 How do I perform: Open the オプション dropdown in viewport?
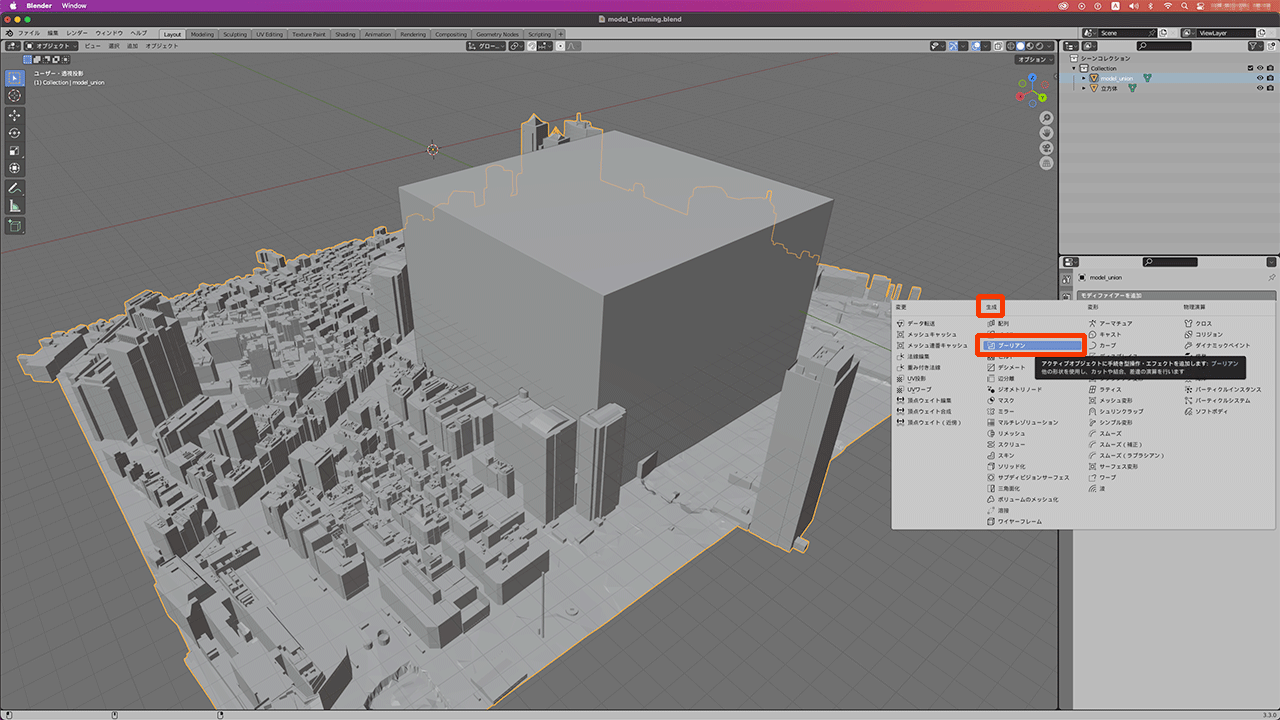click(1034, 59)
